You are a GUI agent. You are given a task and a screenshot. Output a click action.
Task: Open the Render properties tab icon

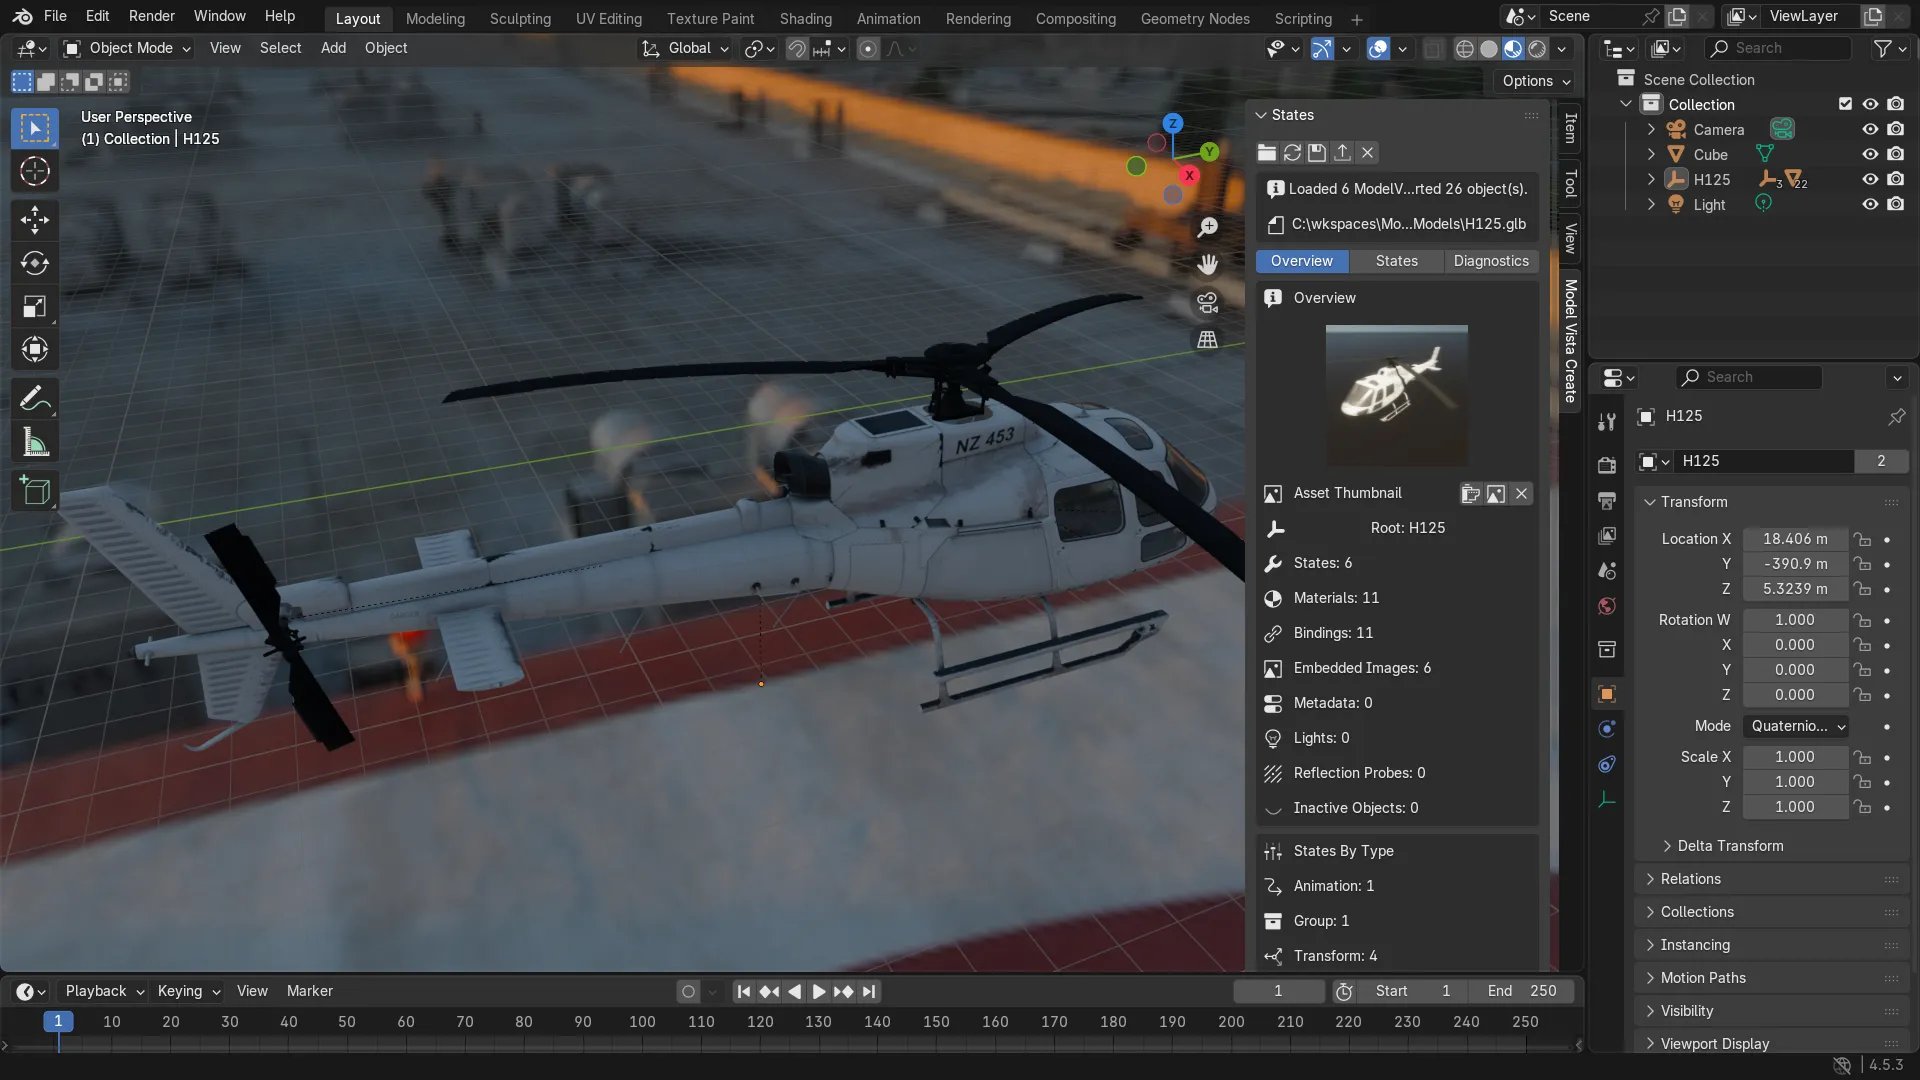(1607, 465)
